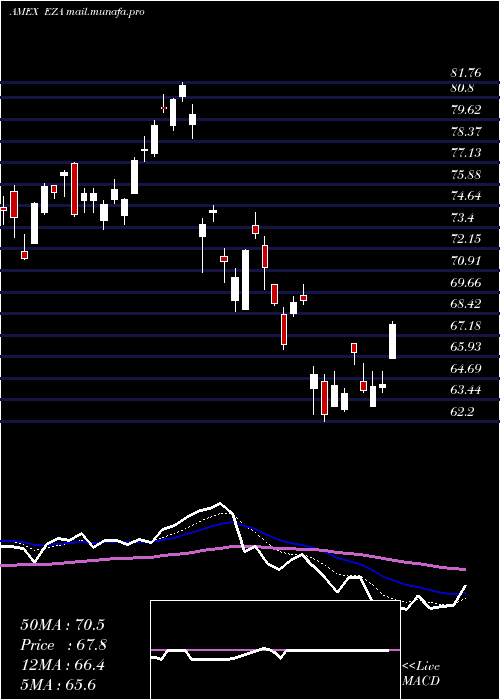Click the 50MA : 70.5 readout
500x700 pixels.
pos(62,625)
